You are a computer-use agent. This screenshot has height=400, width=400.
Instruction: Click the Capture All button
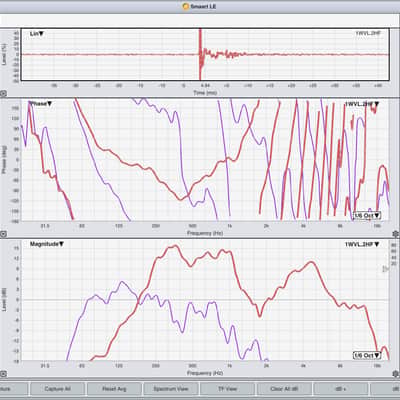(x=57, y=389)
